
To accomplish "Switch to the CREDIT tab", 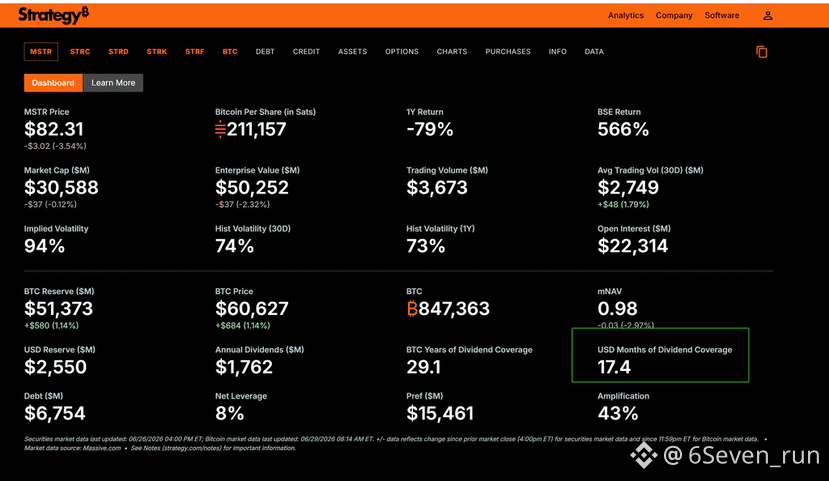I will 306,51.
